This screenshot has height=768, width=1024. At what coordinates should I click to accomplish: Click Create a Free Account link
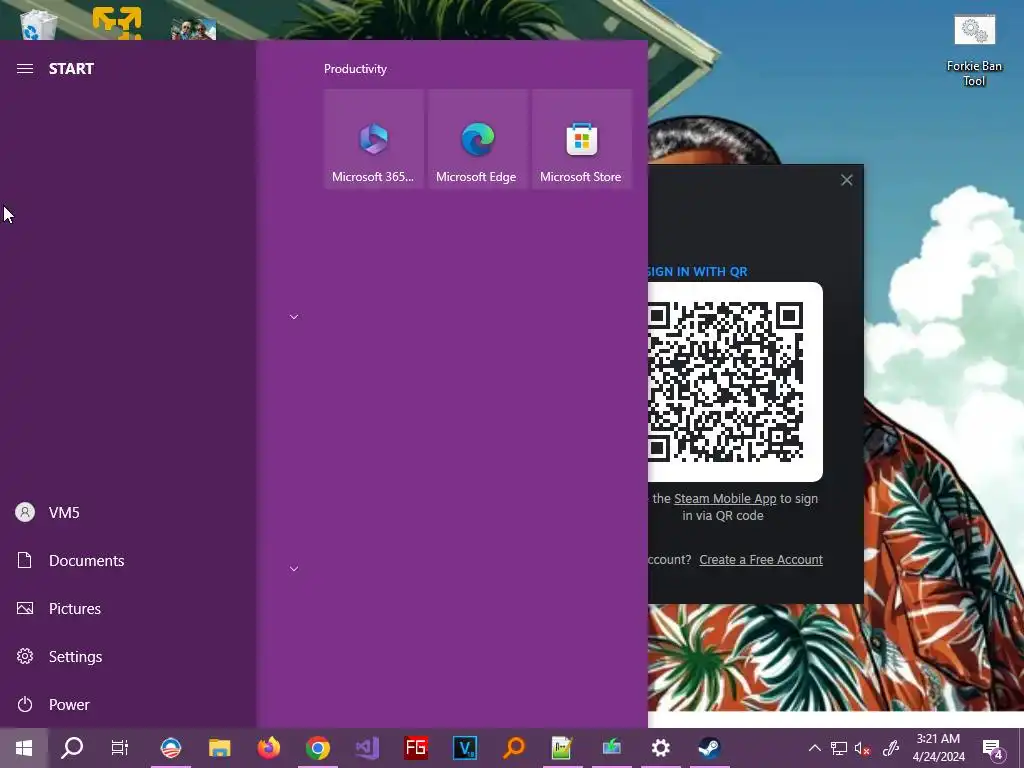point(761,560)
